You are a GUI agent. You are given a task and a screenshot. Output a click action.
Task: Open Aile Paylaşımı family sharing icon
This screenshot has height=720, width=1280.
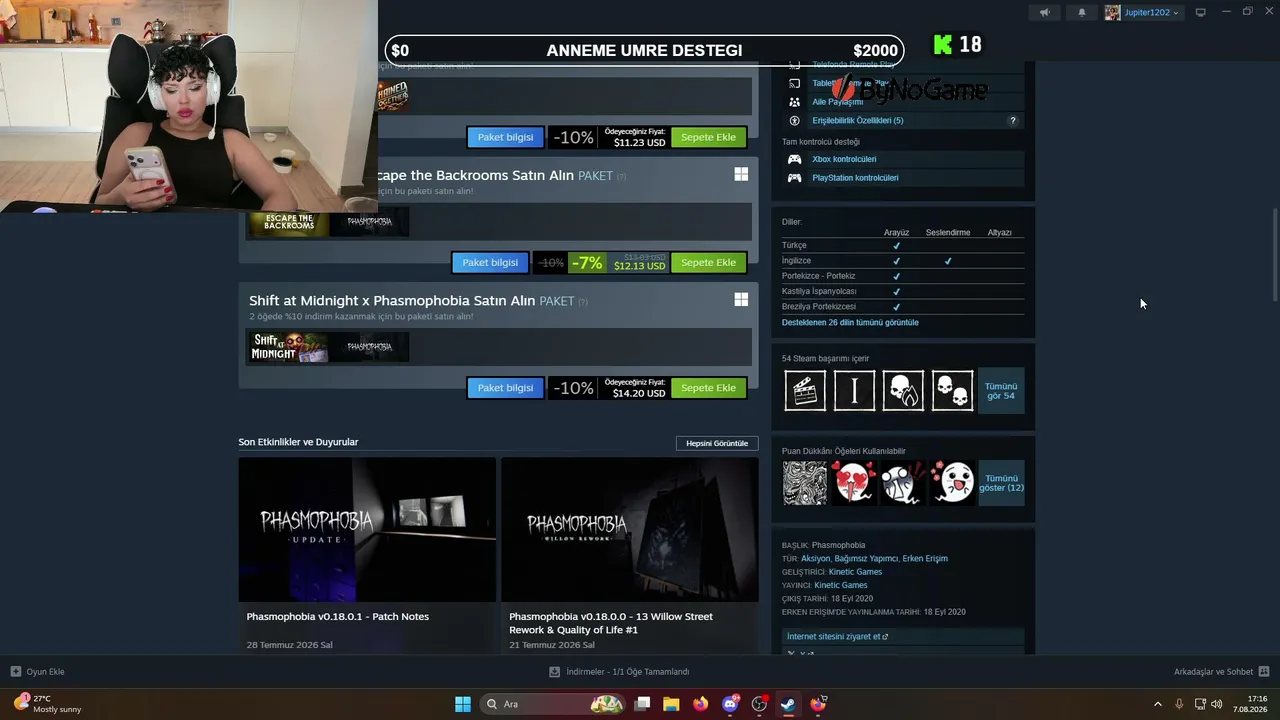point(794,102)
